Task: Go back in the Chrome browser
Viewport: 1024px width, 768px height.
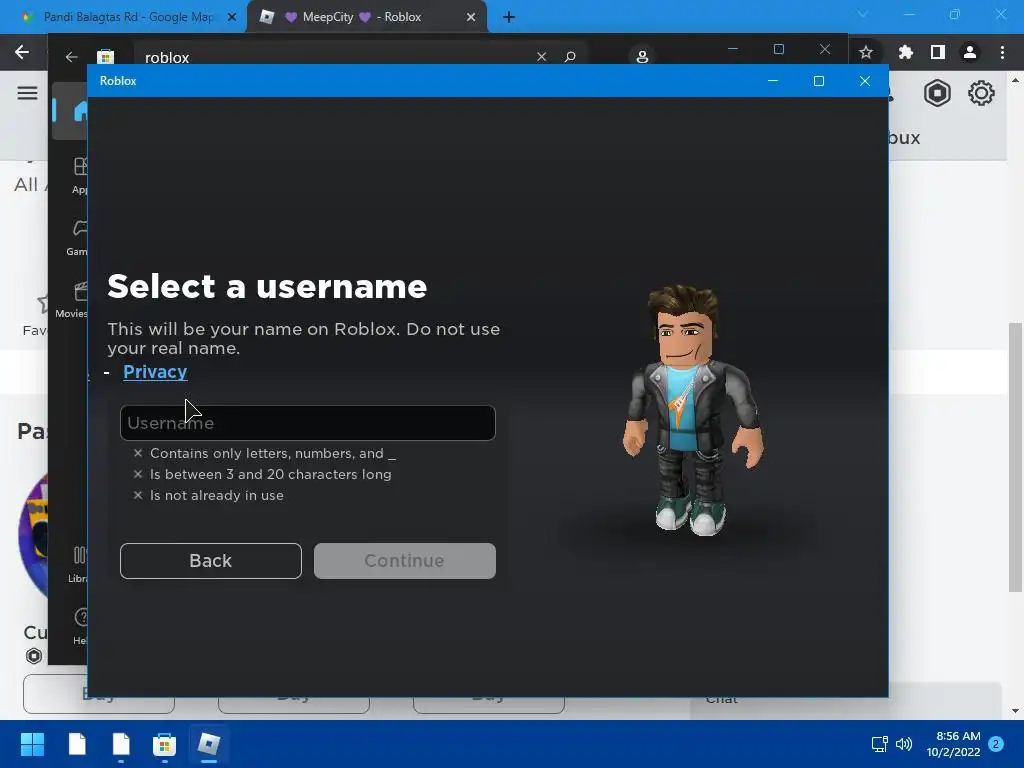Action: point(22,52)
